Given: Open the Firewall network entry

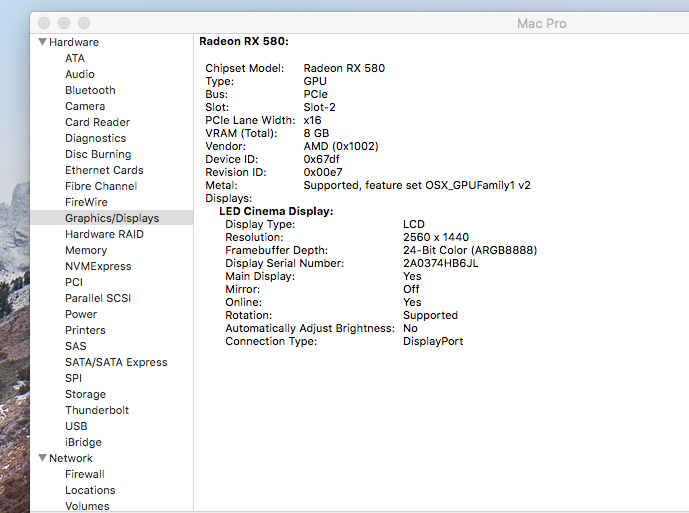Looking at the screenshot, I should (85, 474).
